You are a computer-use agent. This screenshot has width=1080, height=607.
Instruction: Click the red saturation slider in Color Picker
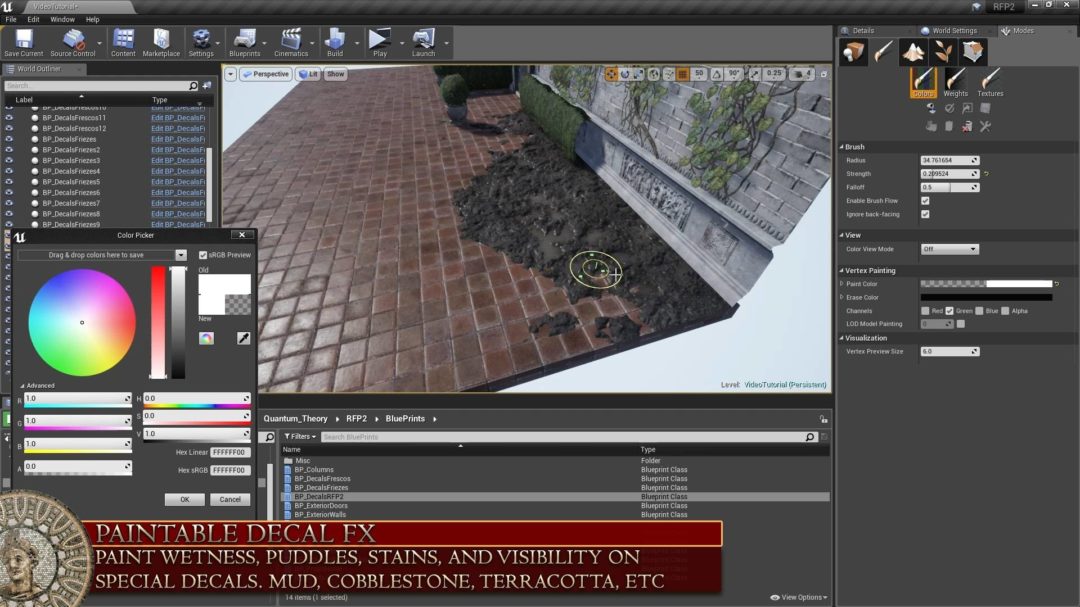(x=158, y=322)
